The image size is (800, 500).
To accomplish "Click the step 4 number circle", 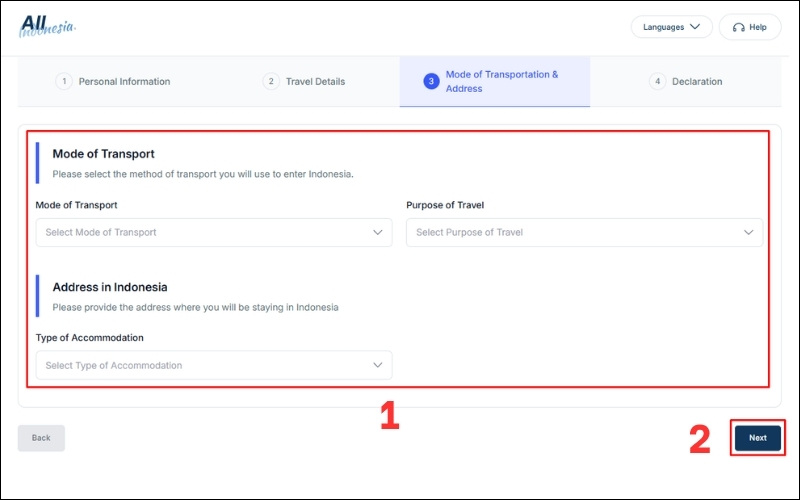I will coord(657,81).
